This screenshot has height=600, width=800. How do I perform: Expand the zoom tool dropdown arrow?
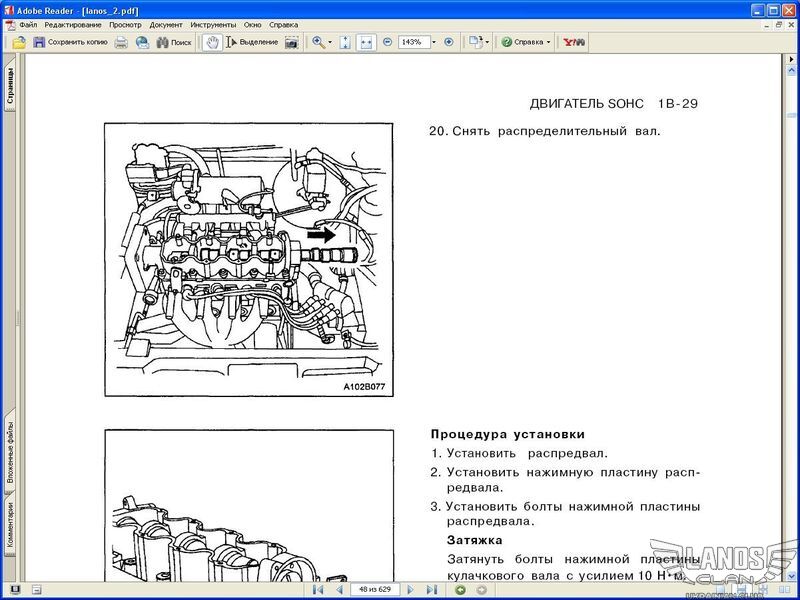[330, 42]
